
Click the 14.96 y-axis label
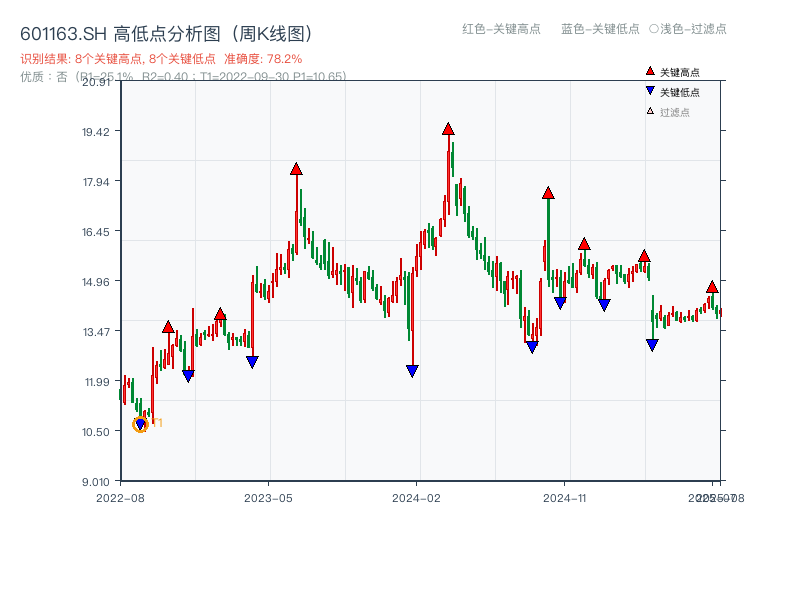coord(96,282)
